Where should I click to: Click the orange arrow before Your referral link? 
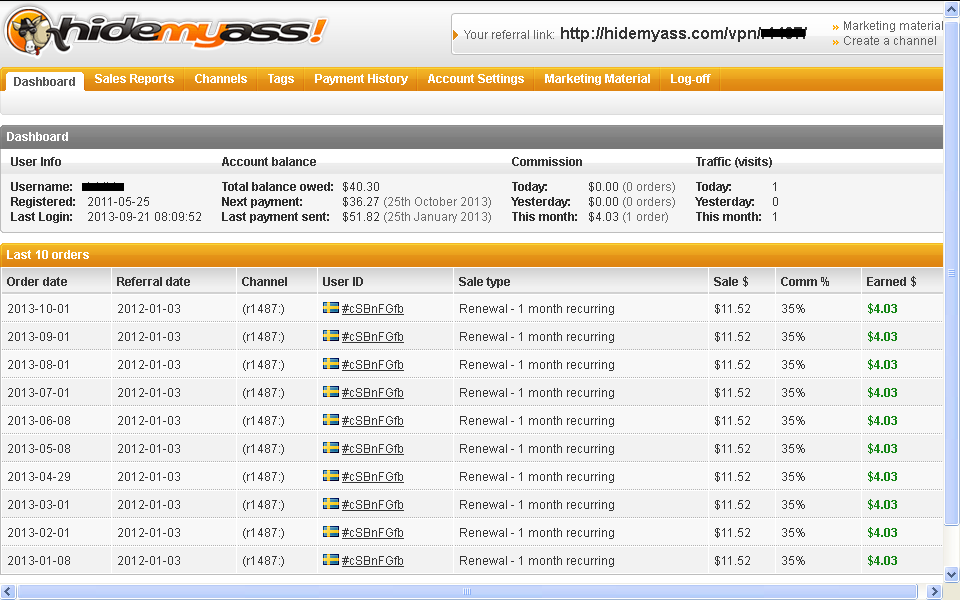click(457, 32)
